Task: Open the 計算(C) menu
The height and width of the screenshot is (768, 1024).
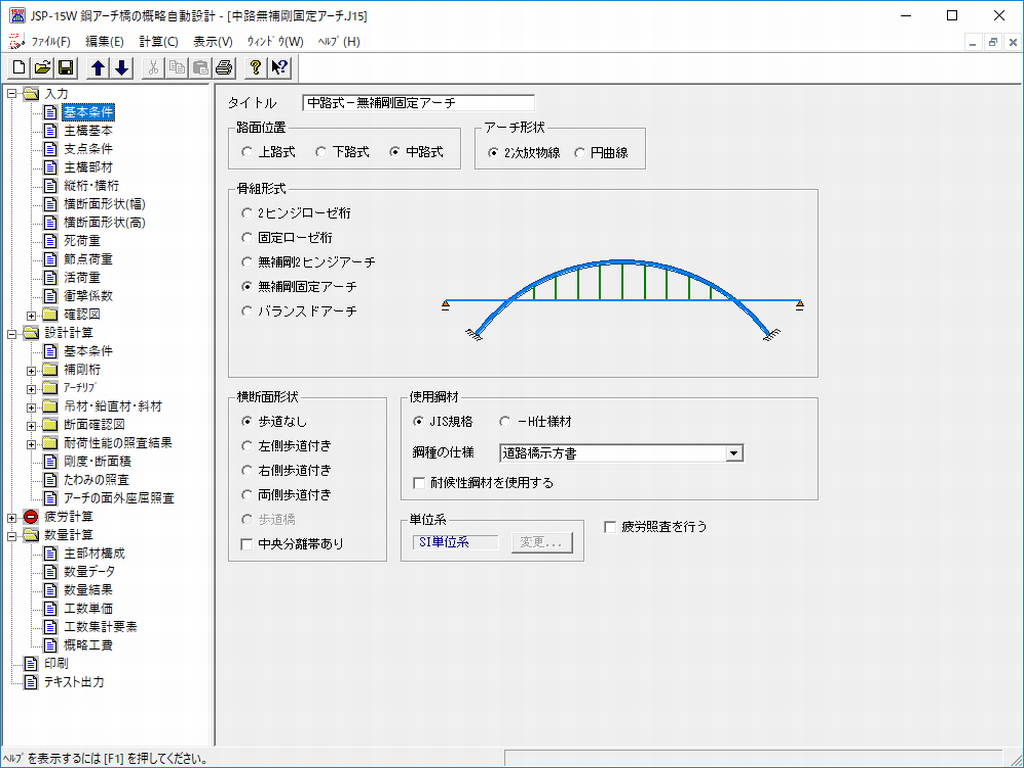Action: (158, 41)
